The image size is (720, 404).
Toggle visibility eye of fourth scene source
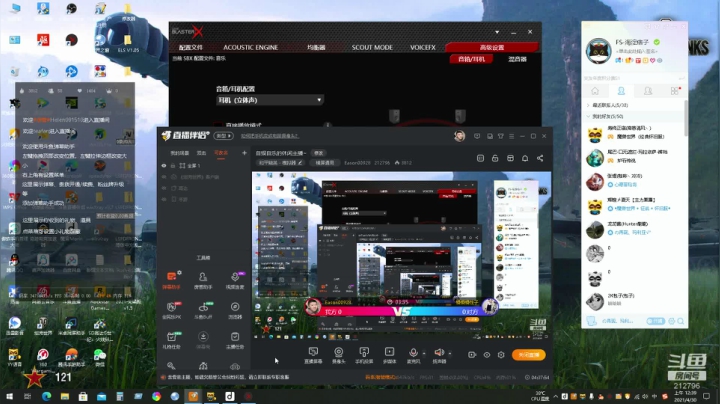pos(163,199)
